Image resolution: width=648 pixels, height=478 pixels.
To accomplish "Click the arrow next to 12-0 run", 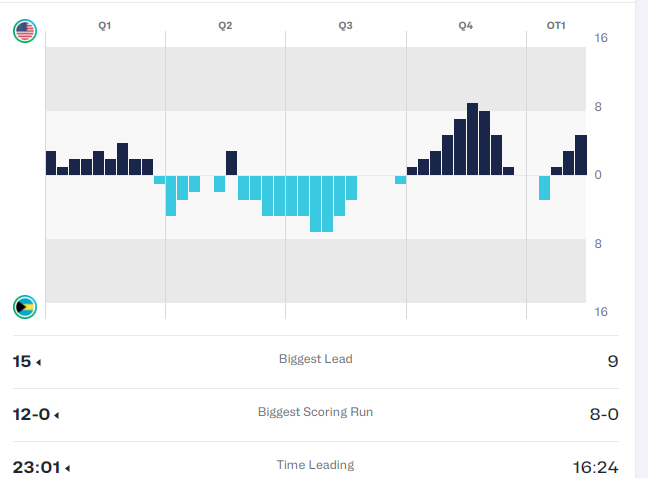I will point(57,414).
